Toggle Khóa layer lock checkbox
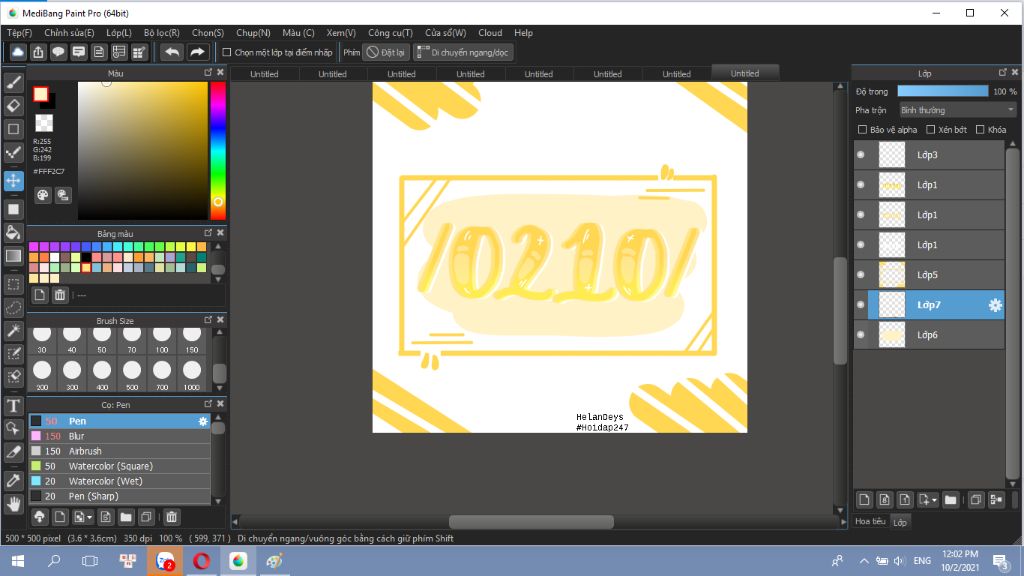 pyautogui.click(x=980, y=129)
